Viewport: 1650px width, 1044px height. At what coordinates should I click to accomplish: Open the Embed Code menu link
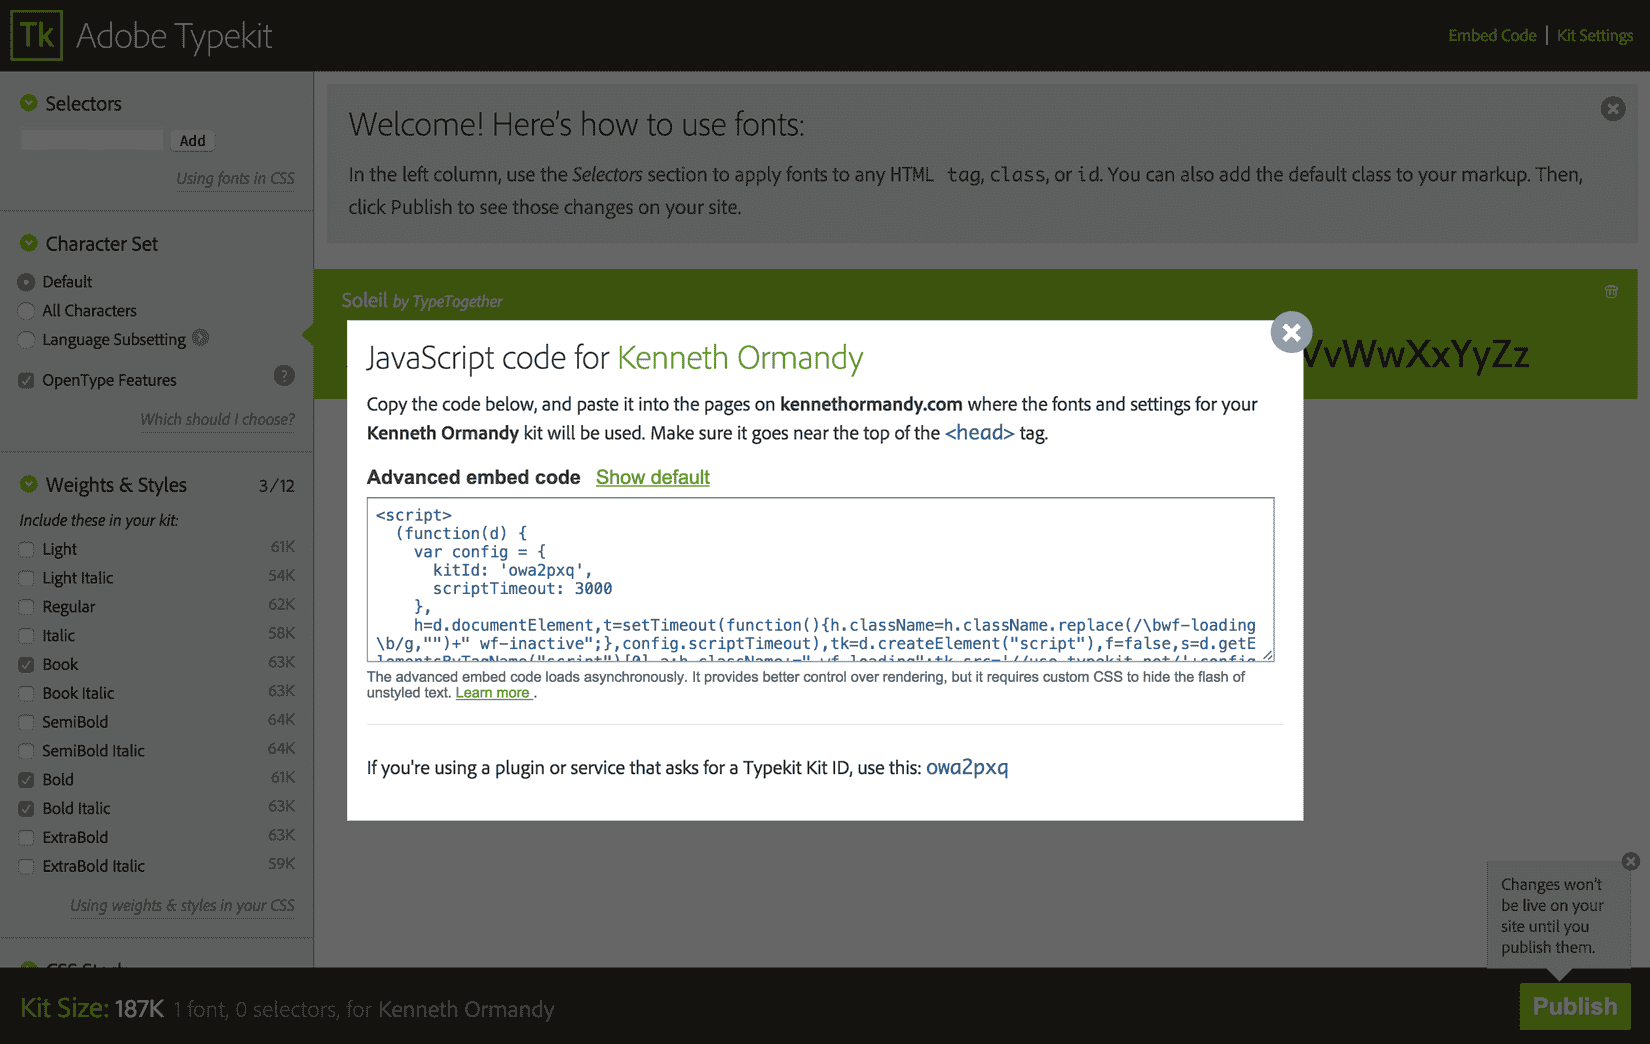click(x=1492, y=36)
